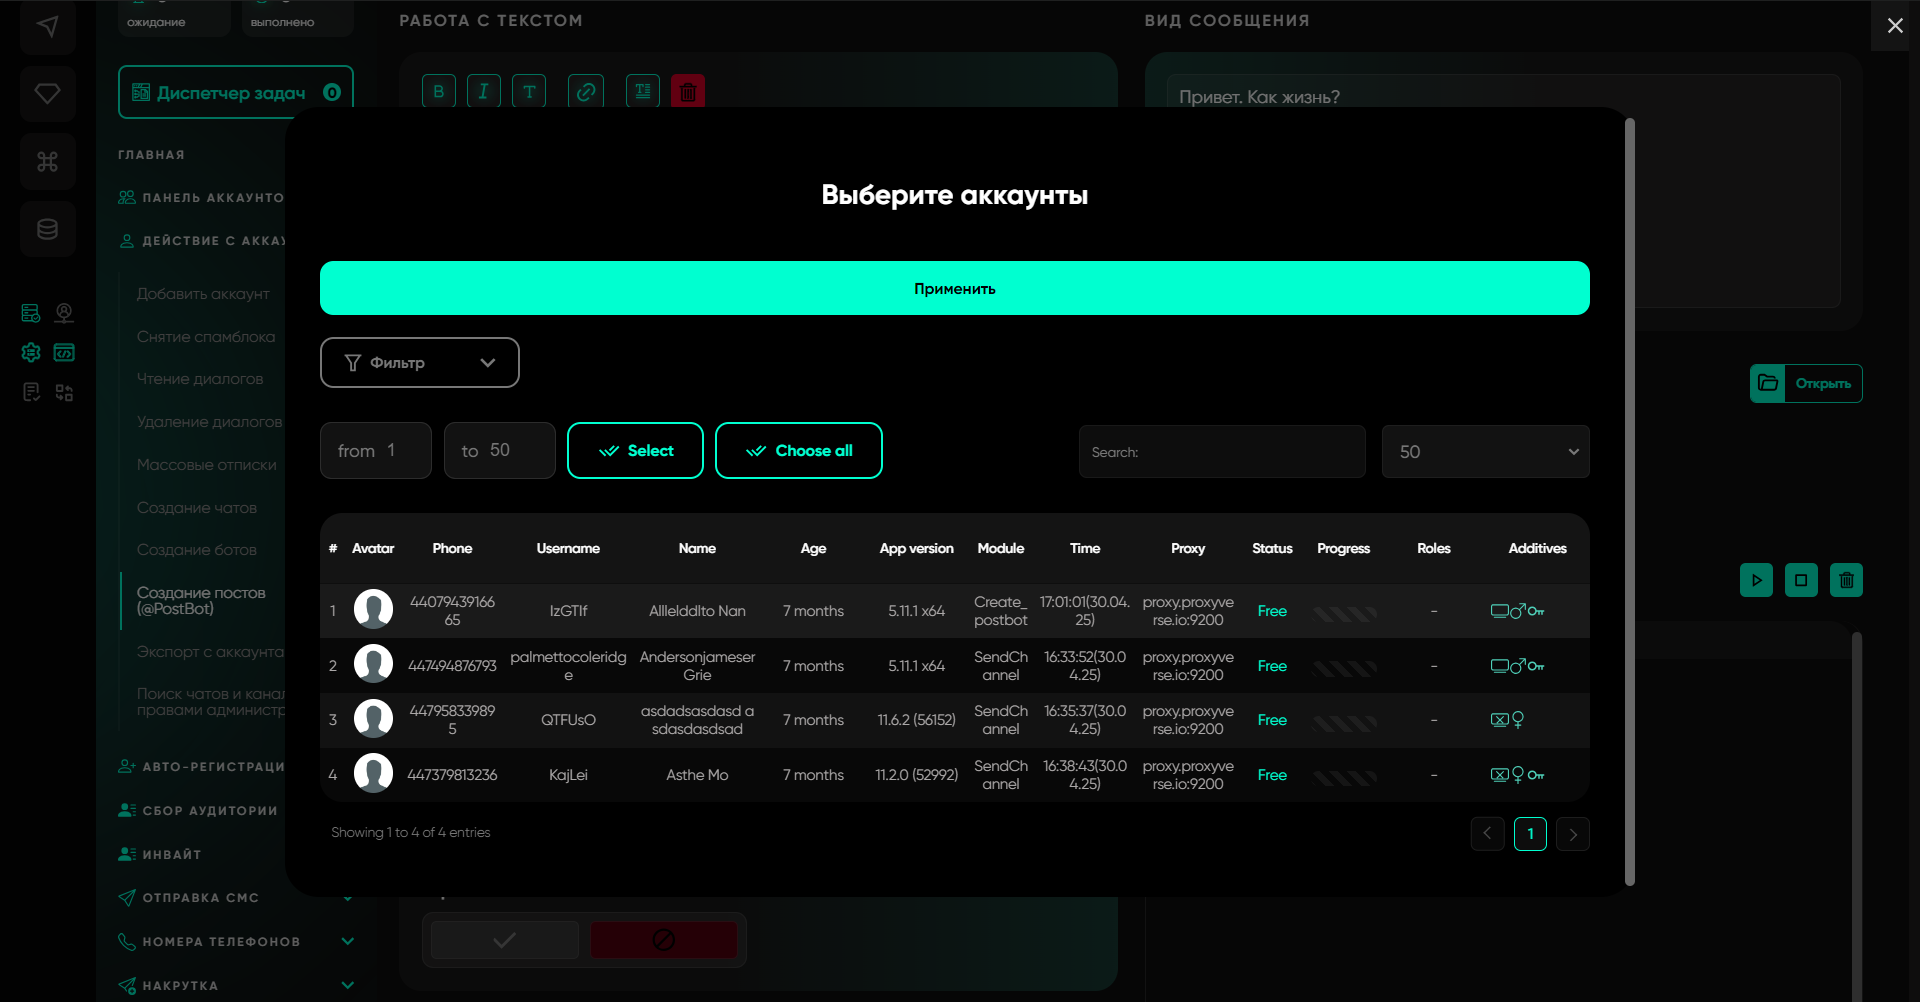1920x1002 pixels.
Task: Click the Search input field
Action: pos(1221,452)
